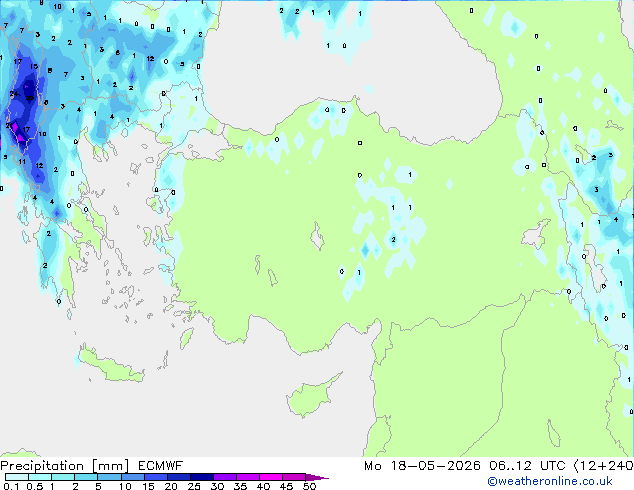
Task: Click the 30–35 mm purple legend swatch
Action: [224, 477]
